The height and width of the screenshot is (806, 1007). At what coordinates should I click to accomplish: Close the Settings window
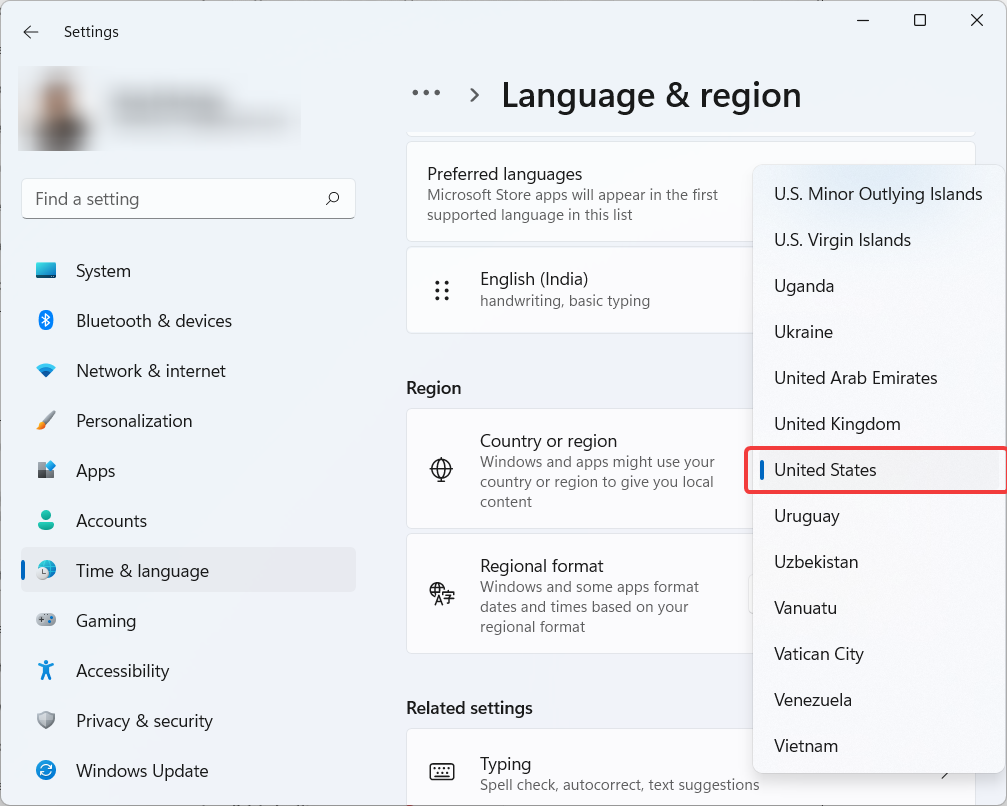(977, 21)
